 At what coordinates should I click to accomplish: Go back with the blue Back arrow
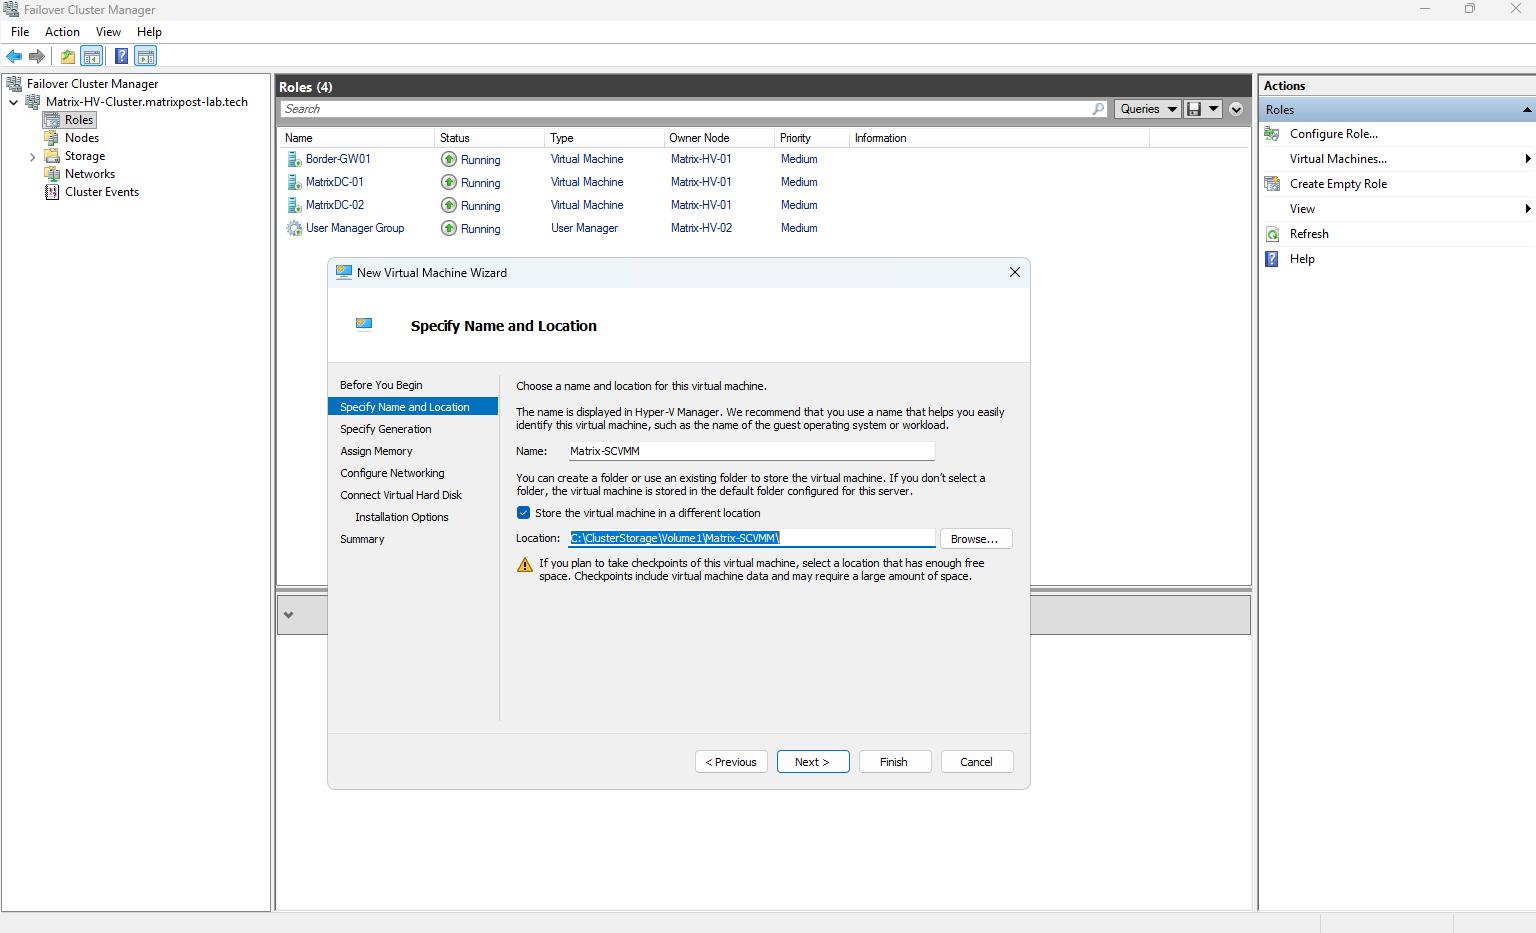tap(14, 56)
